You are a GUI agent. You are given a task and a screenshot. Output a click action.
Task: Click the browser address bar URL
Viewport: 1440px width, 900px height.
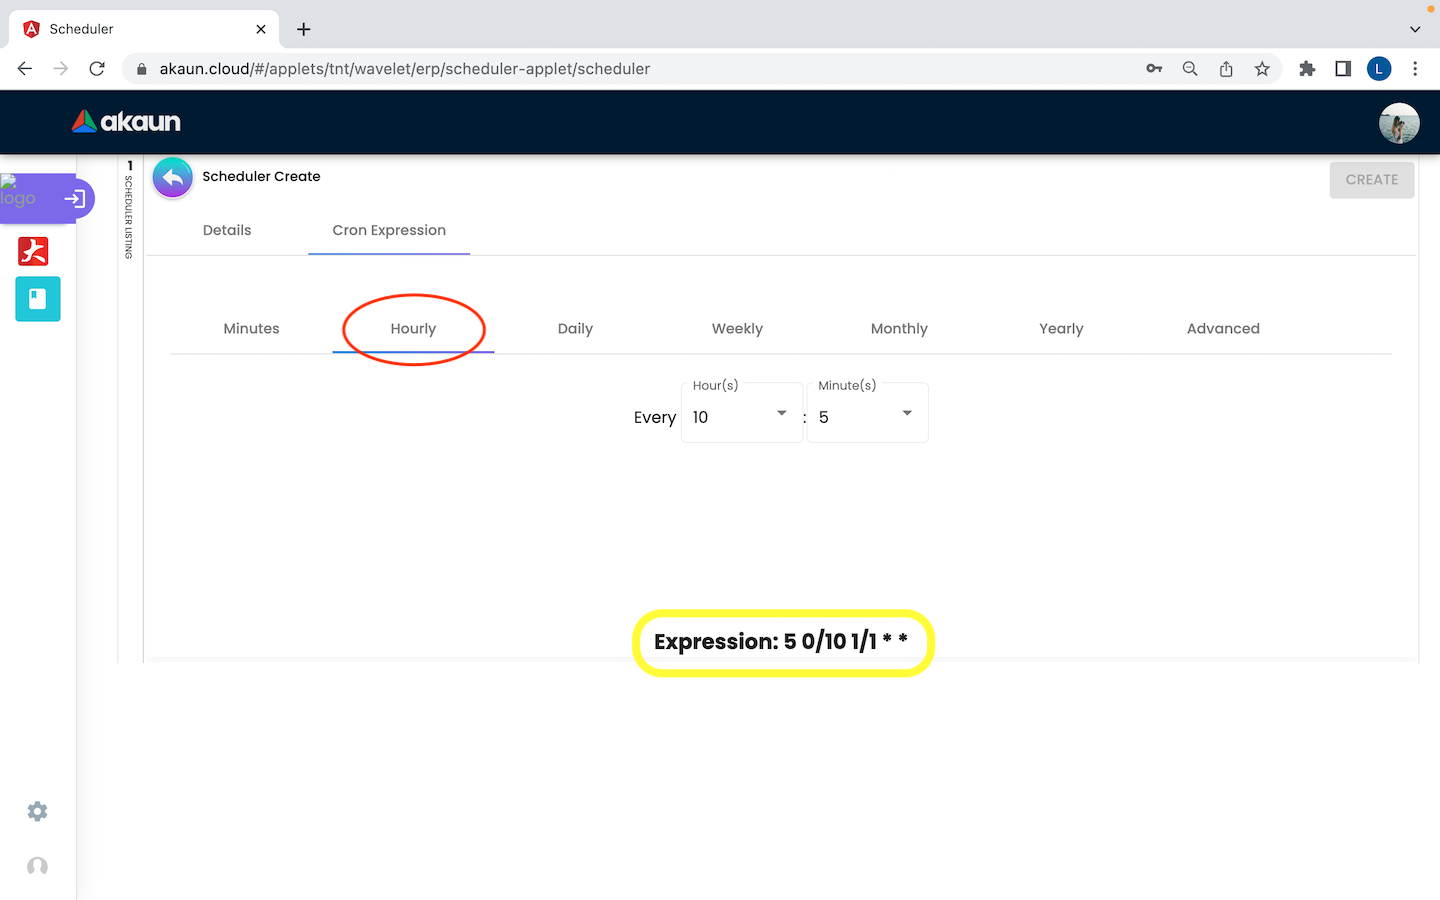click(405, 69)
